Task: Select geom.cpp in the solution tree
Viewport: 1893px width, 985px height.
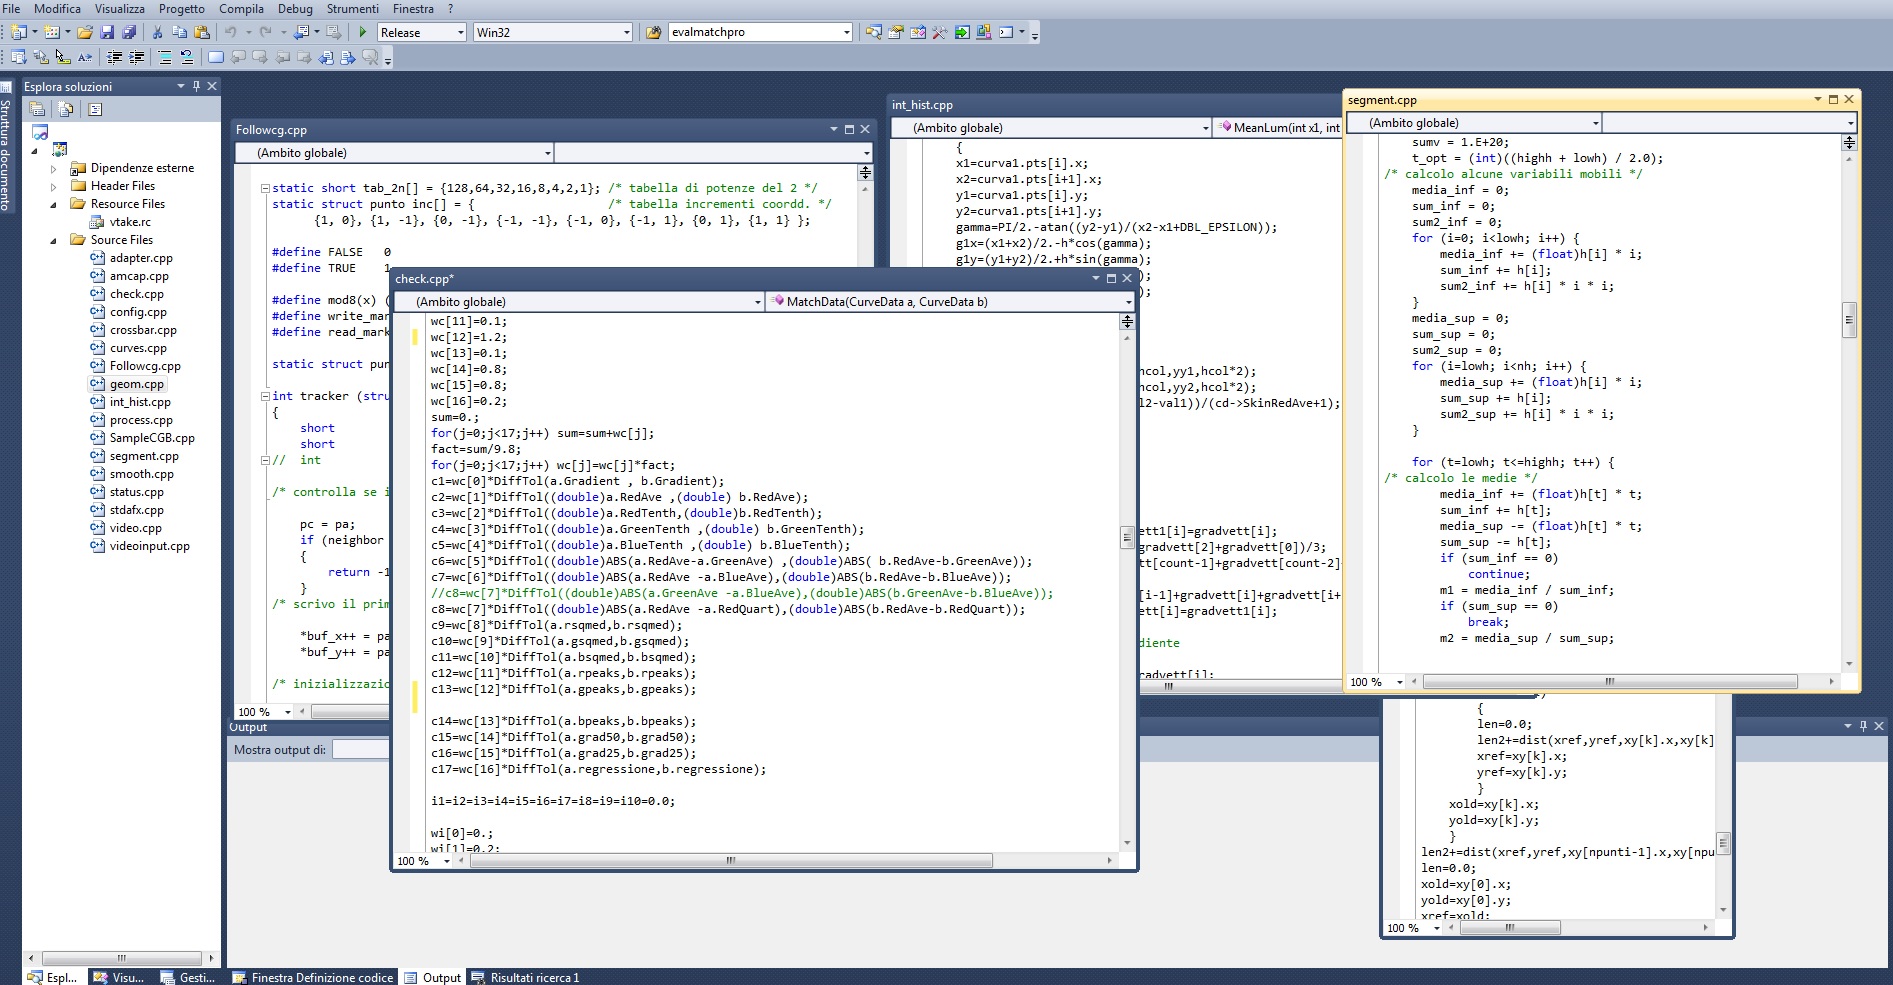Action: point(137,384)
